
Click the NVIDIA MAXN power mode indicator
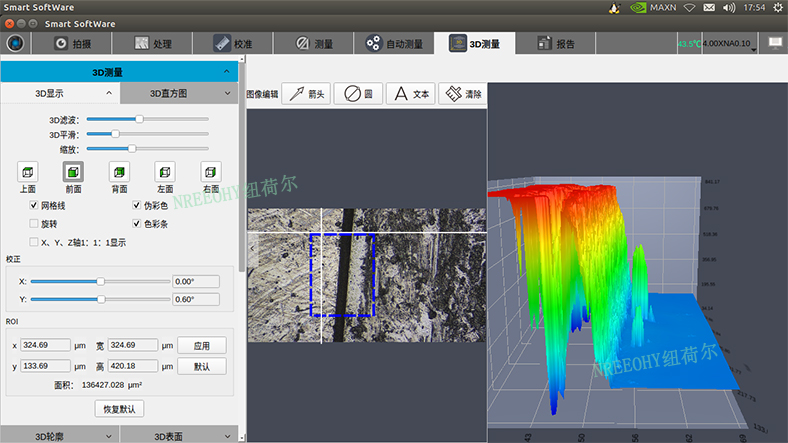pos(653,7)
